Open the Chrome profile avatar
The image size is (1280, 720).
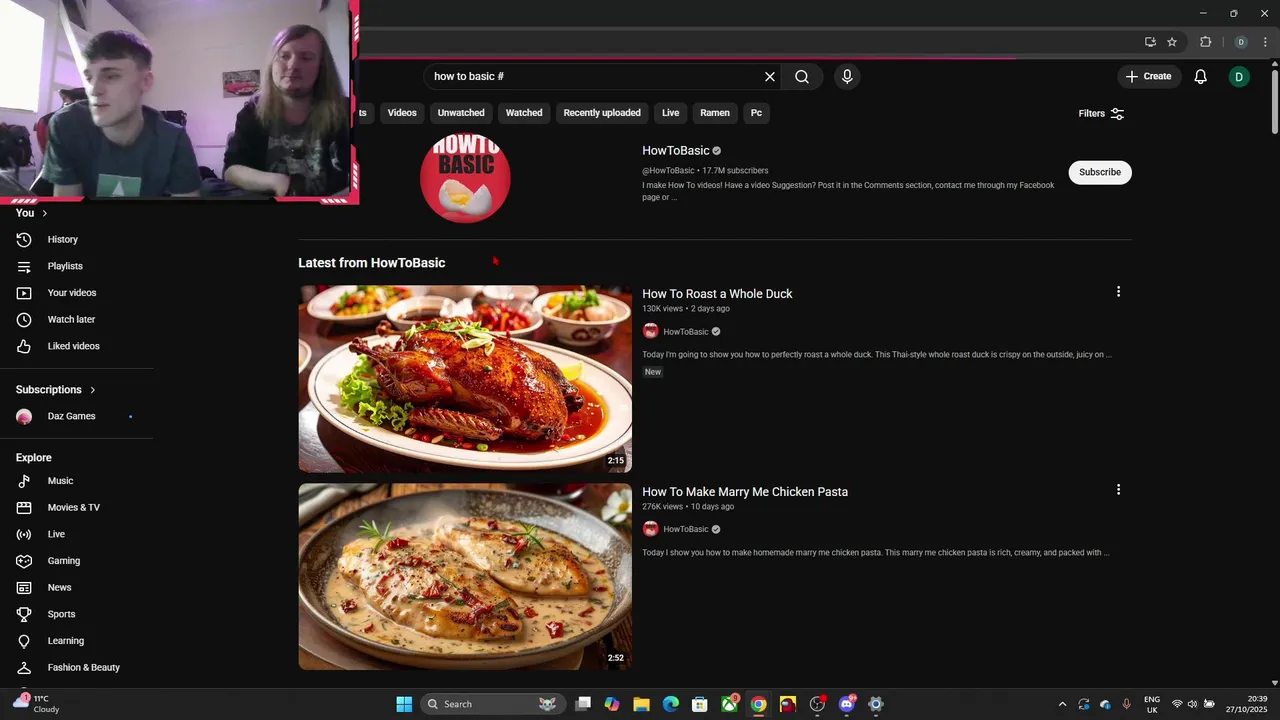click(1241, 42)
